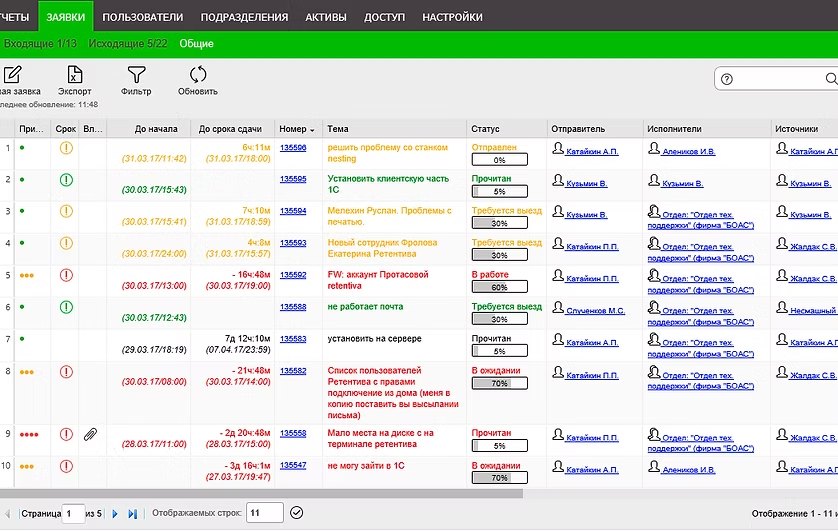The height and width of the screenshot is (531, 838).
Task: Click green deadline icon for request 135588
Action: click(66, 307)
